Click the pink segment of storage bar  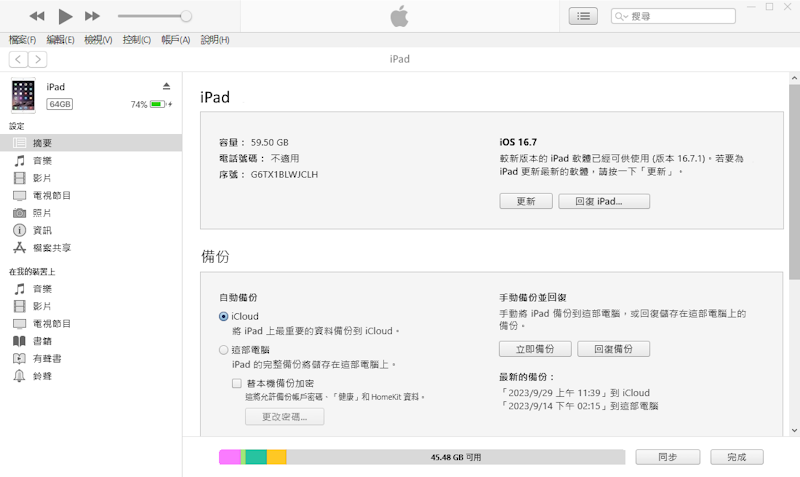click(230, 457)
